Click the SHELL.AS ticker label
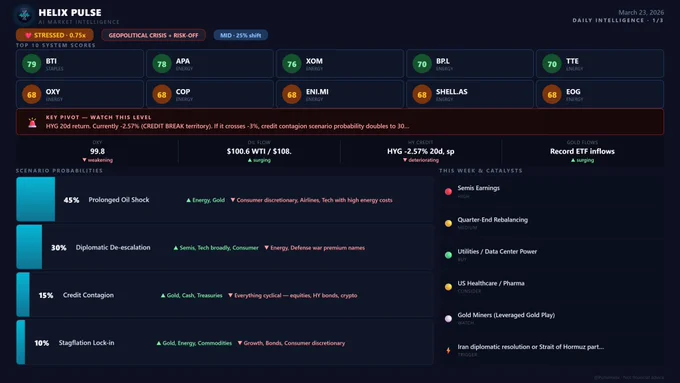This screenshot has height=383, width=680. 451,92
